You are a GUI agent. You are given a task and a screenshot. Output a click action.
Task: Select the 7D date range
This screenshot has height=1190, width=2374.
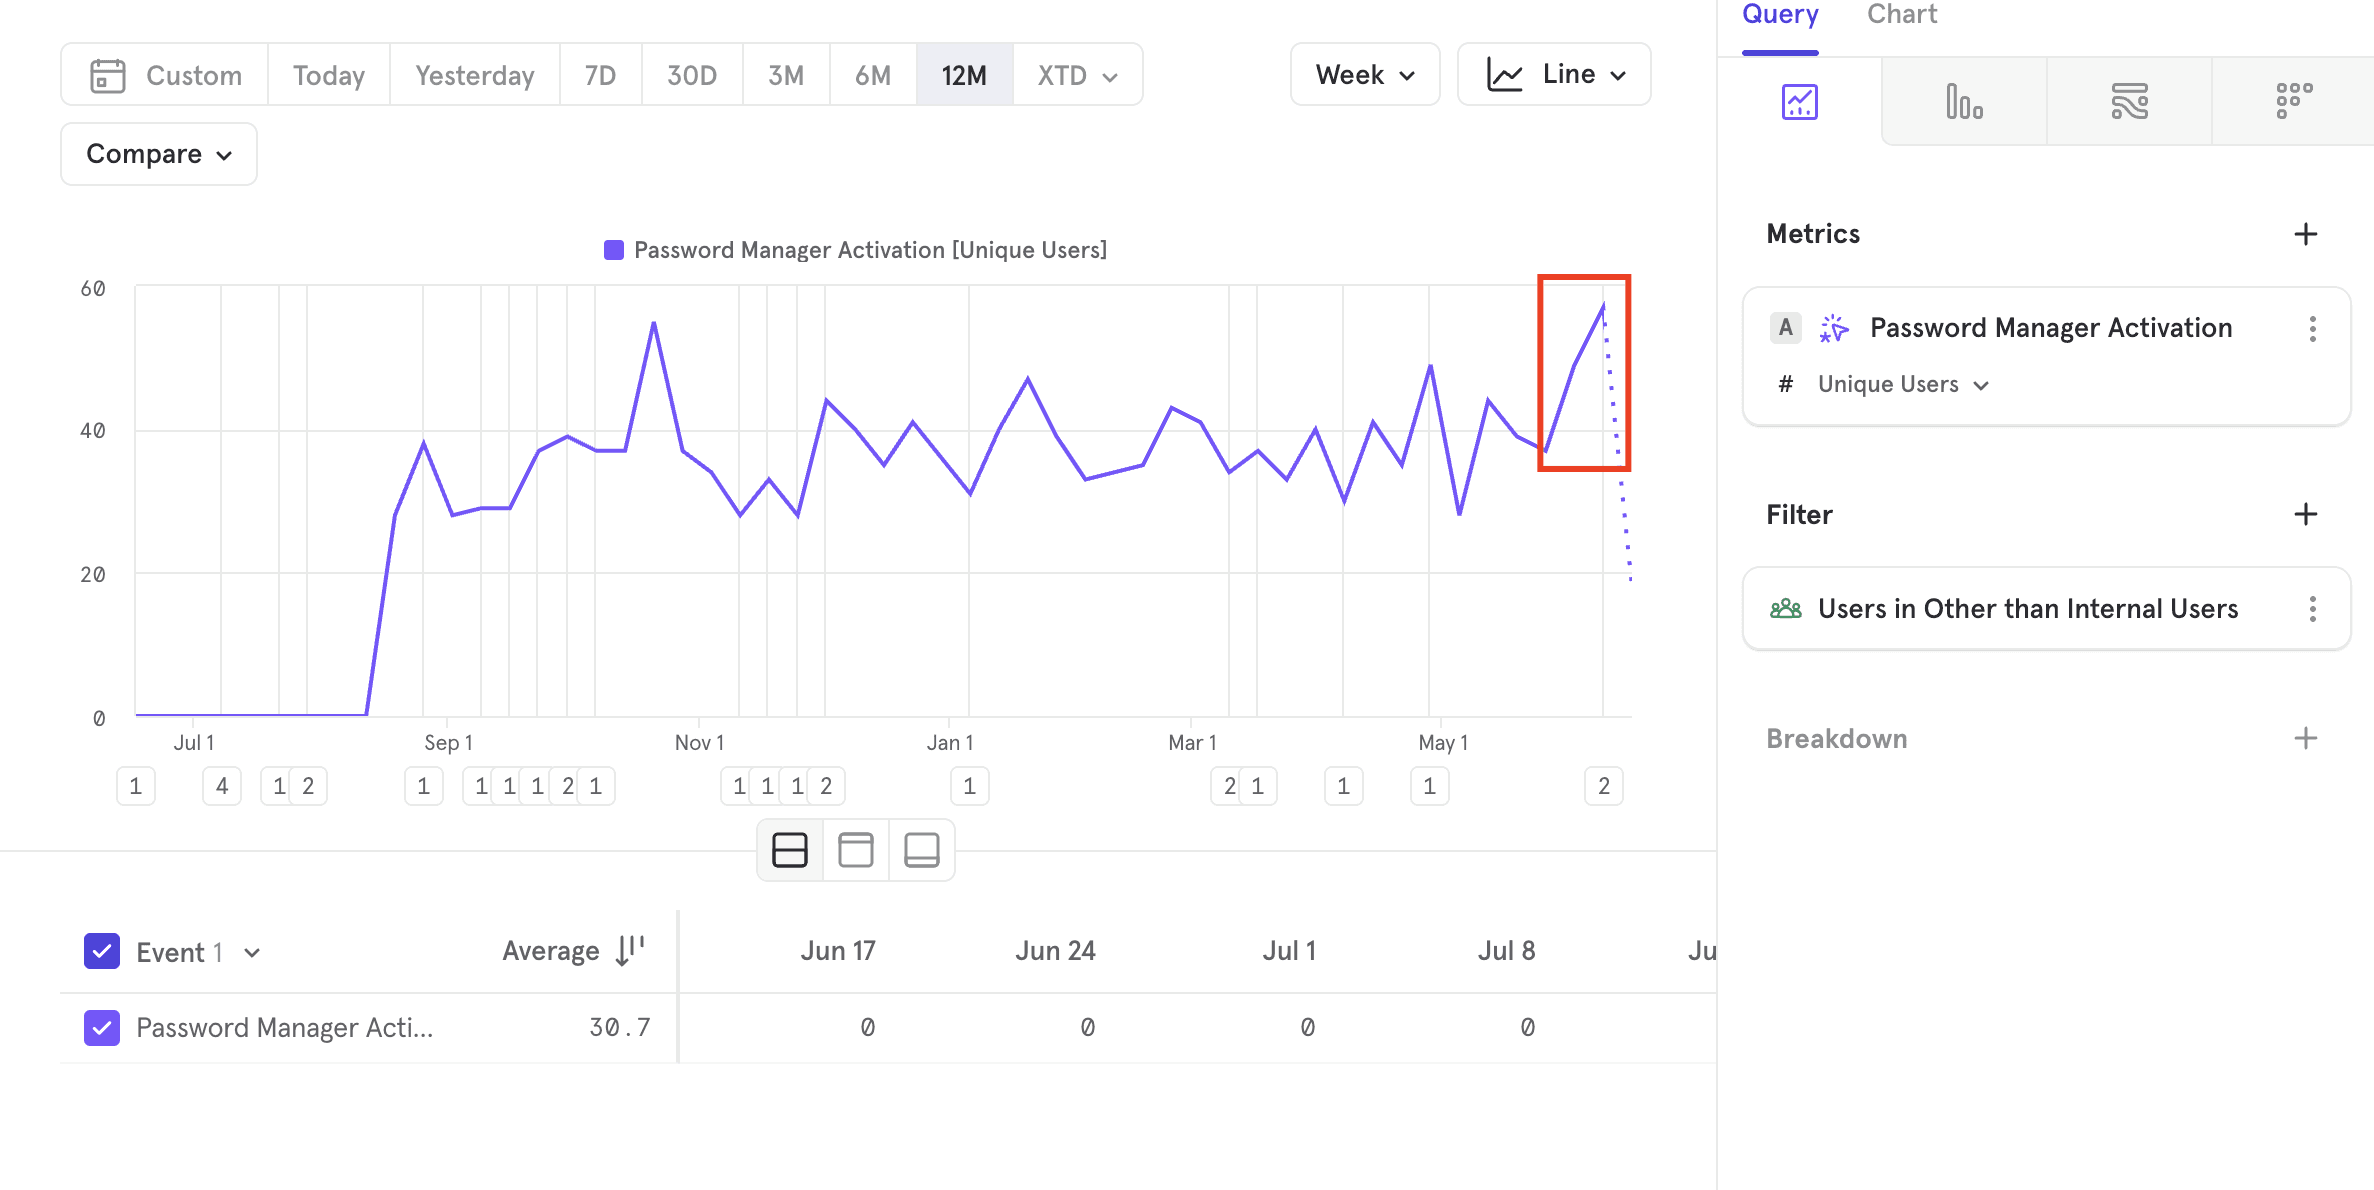(600, 75)
